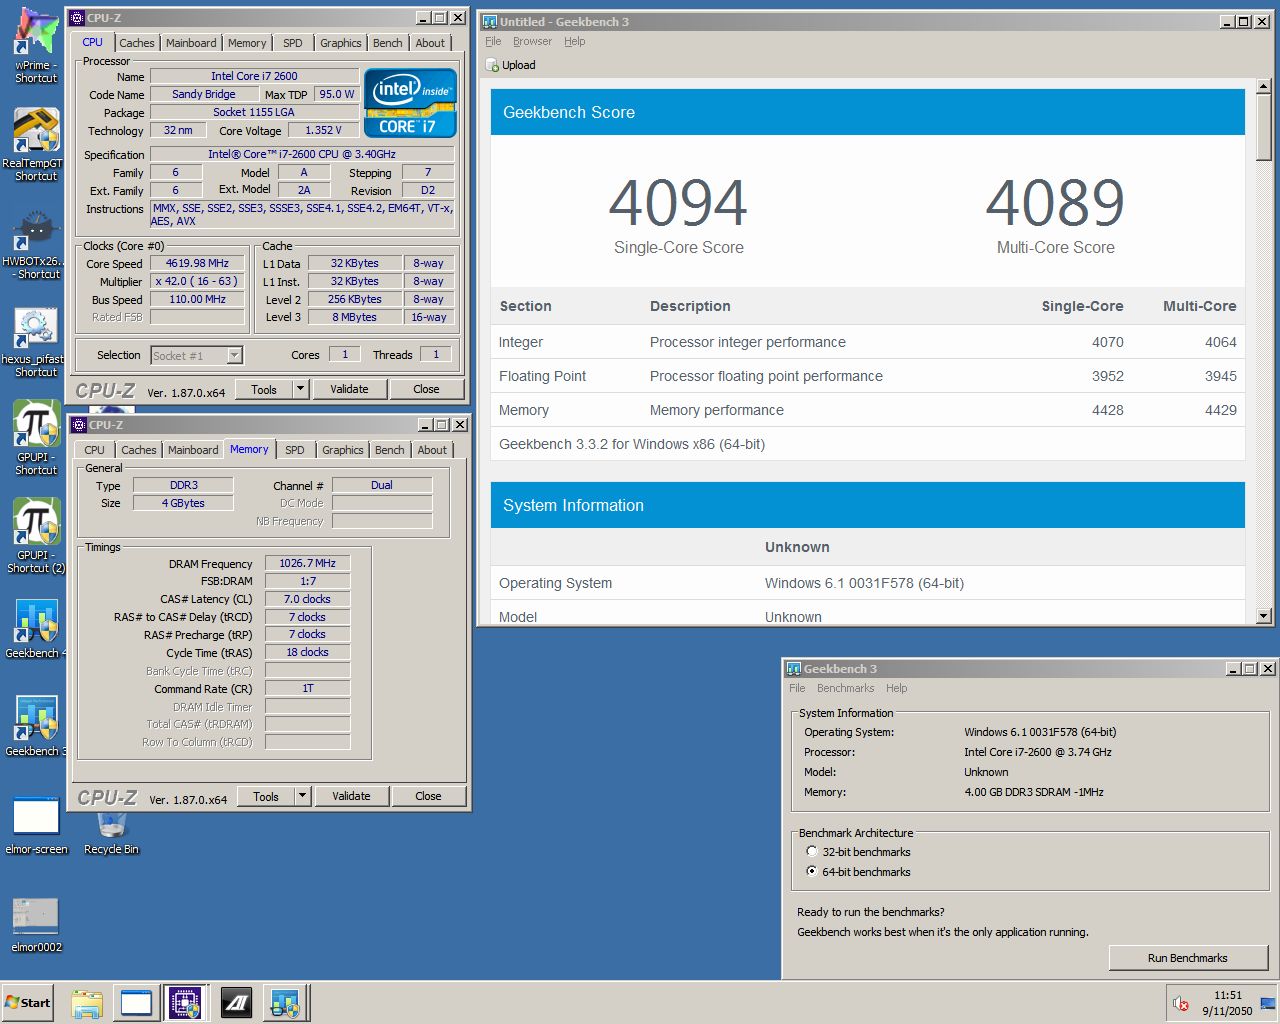The image size is (1280, 1024).
Task: Click Tools button in top CPU-Z window
Action: (264, 389)
